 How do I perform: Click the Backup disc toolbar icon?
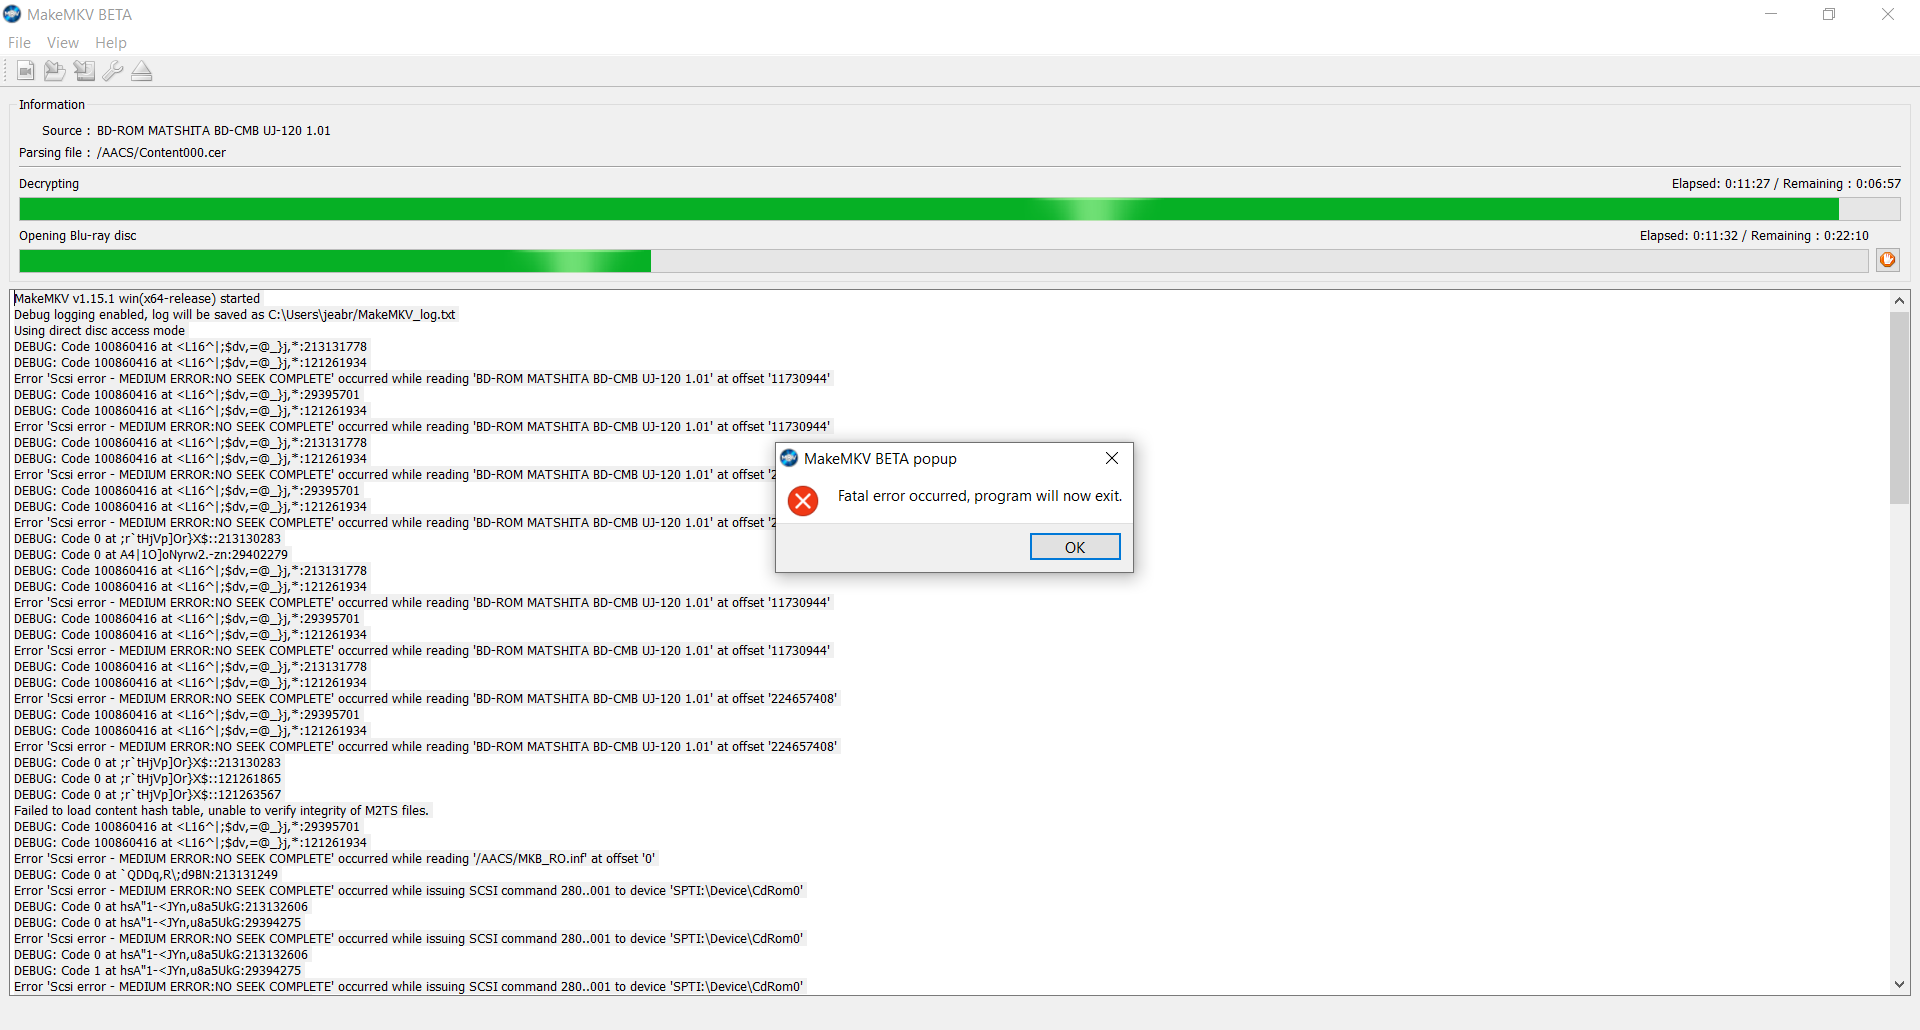coord(84,71)
